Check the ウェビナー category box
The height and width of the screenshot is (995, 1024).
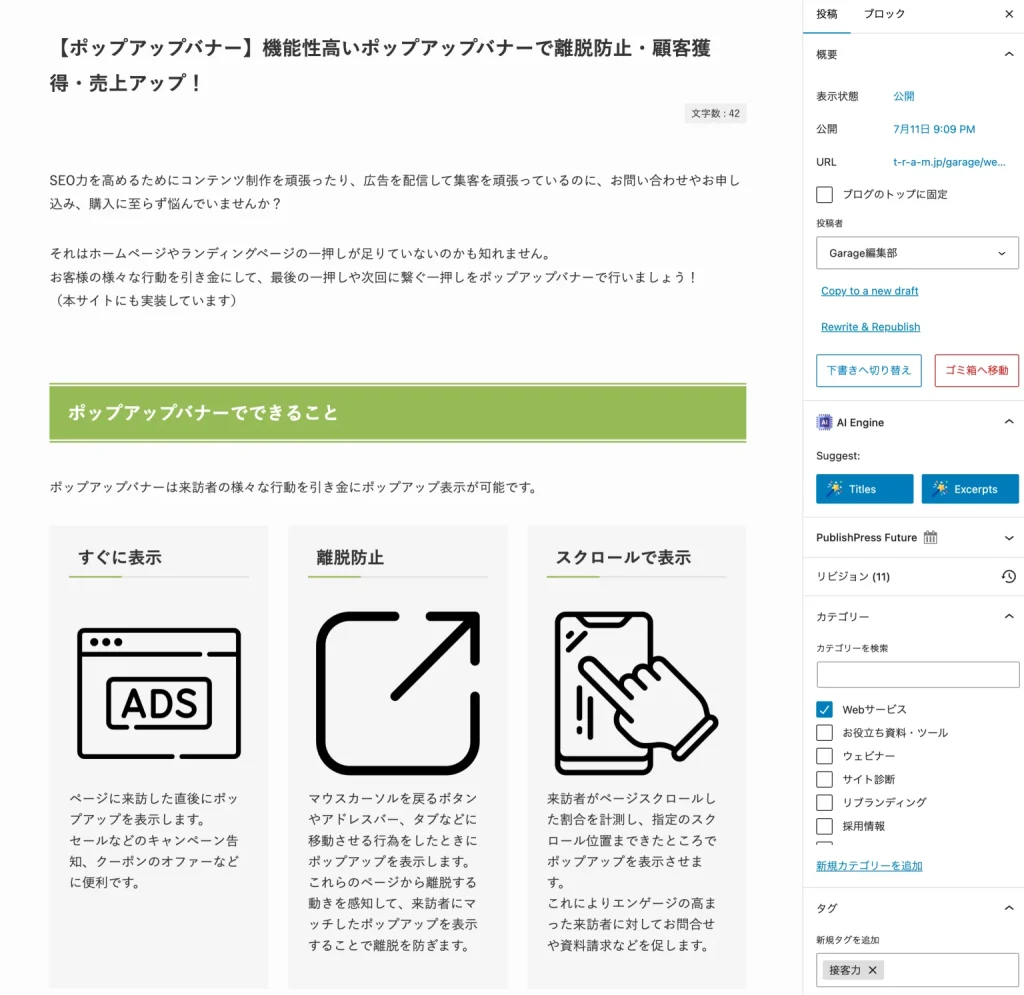[825, 756]
